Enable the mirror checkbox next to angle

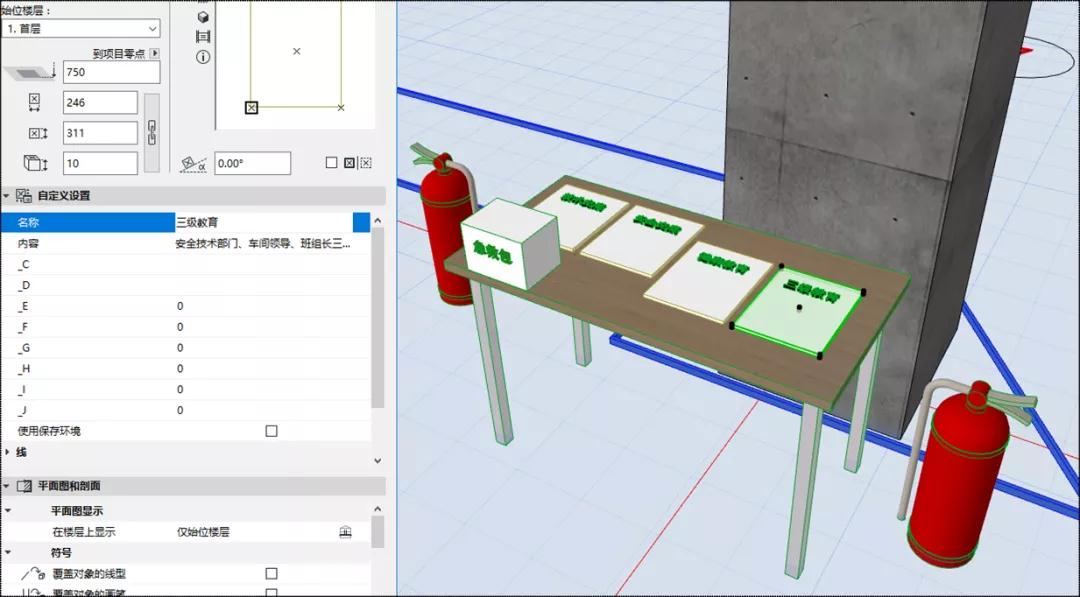pyautogui.click(x=331, y=163)
